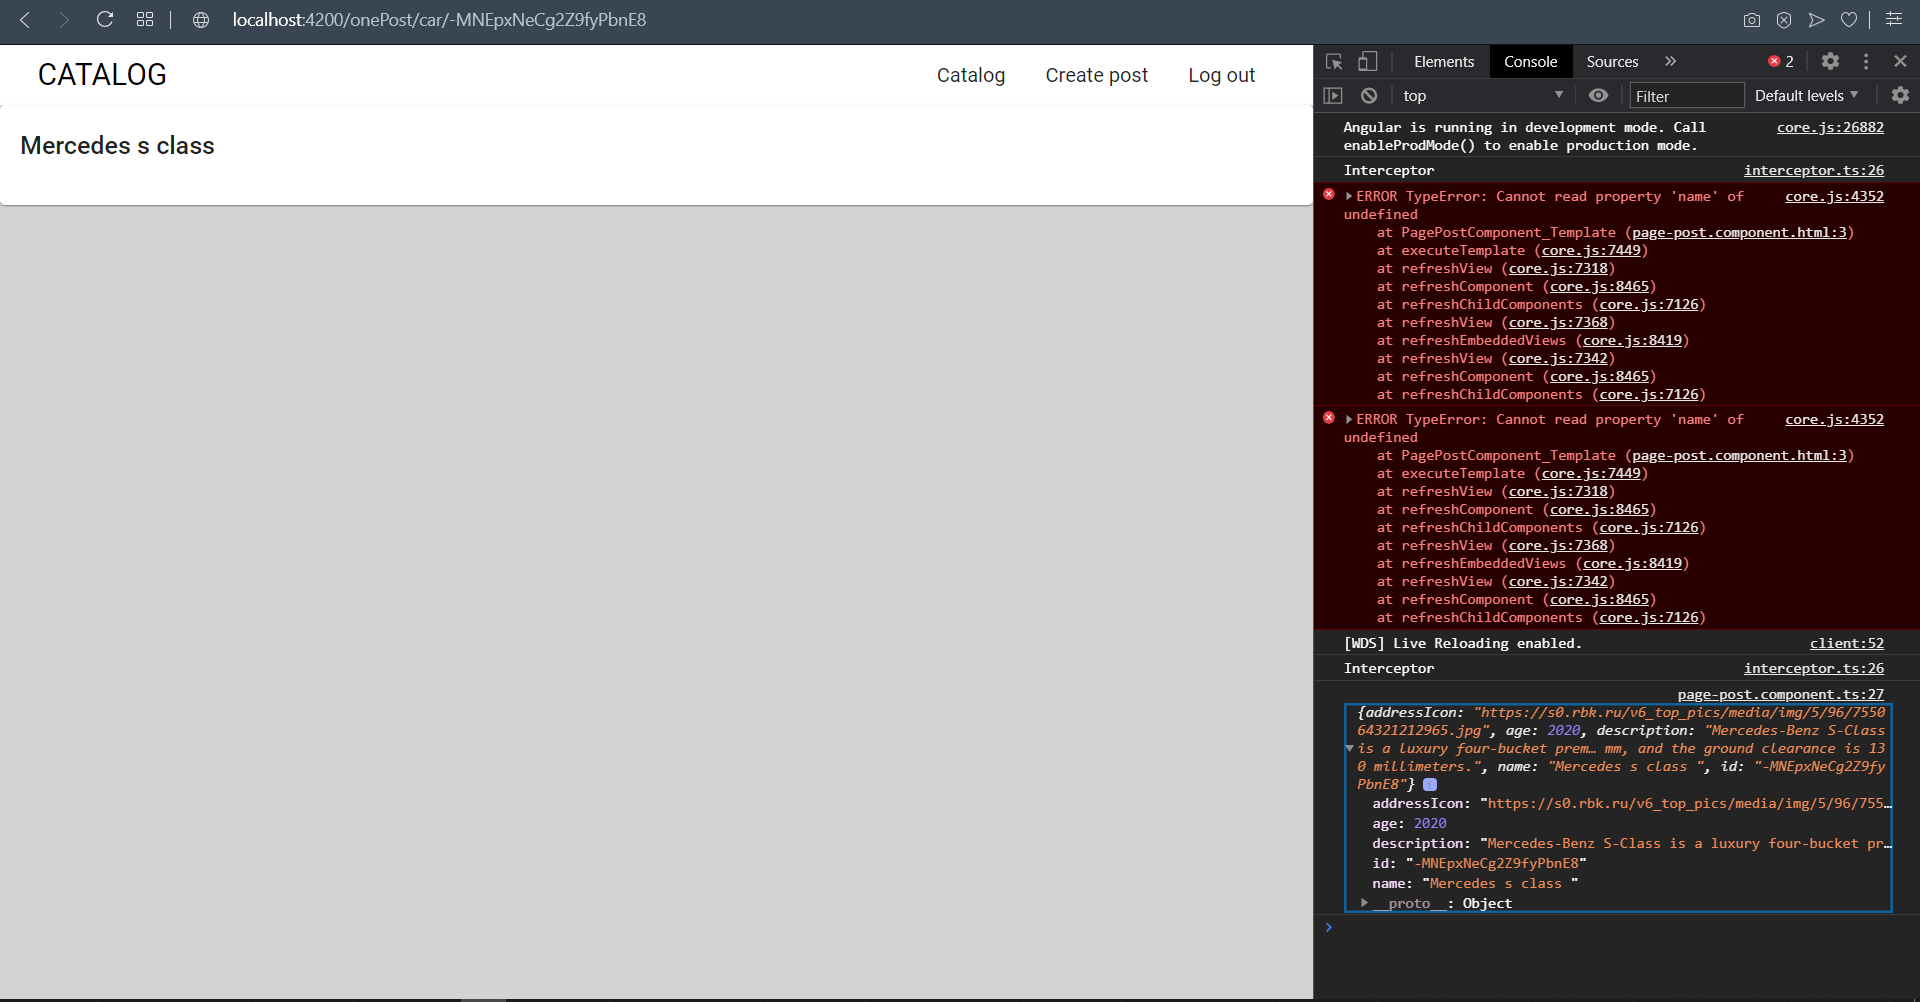The image size is (1920, 1002).
Task: Expand the __proto__ Object entry
Action: point(1364,903)
